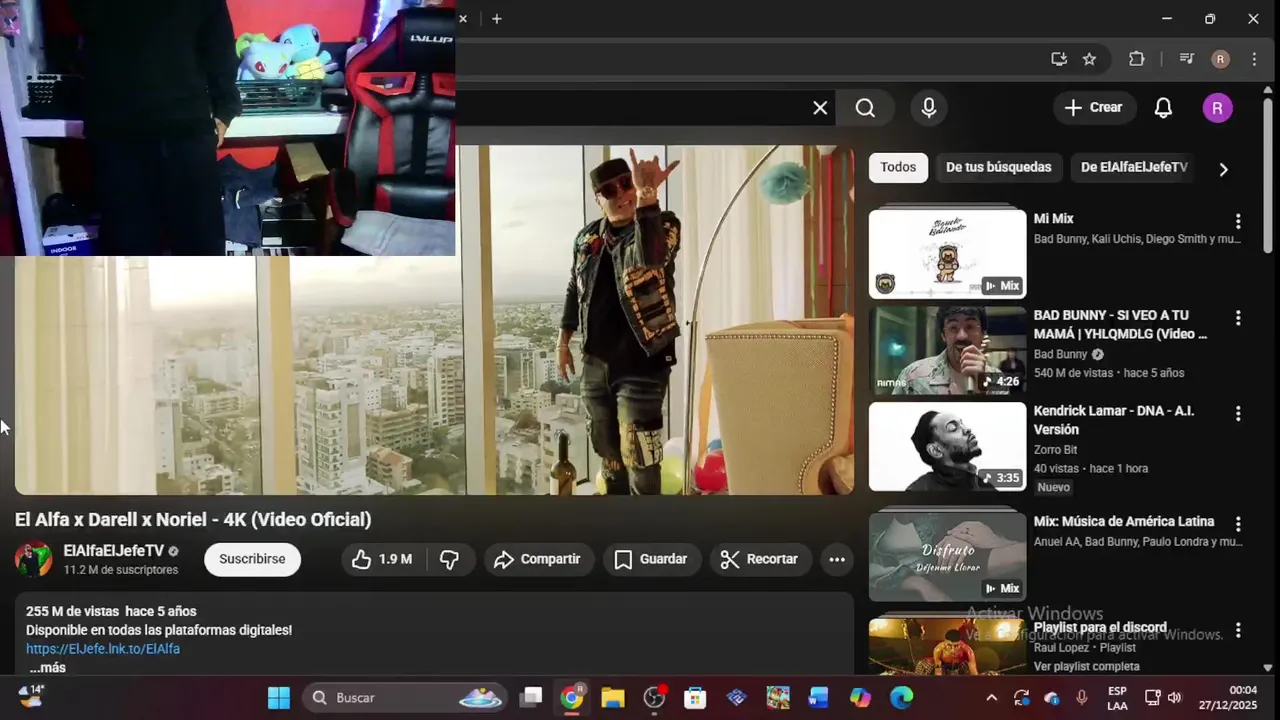Open a new browser tab

point(497,18)
